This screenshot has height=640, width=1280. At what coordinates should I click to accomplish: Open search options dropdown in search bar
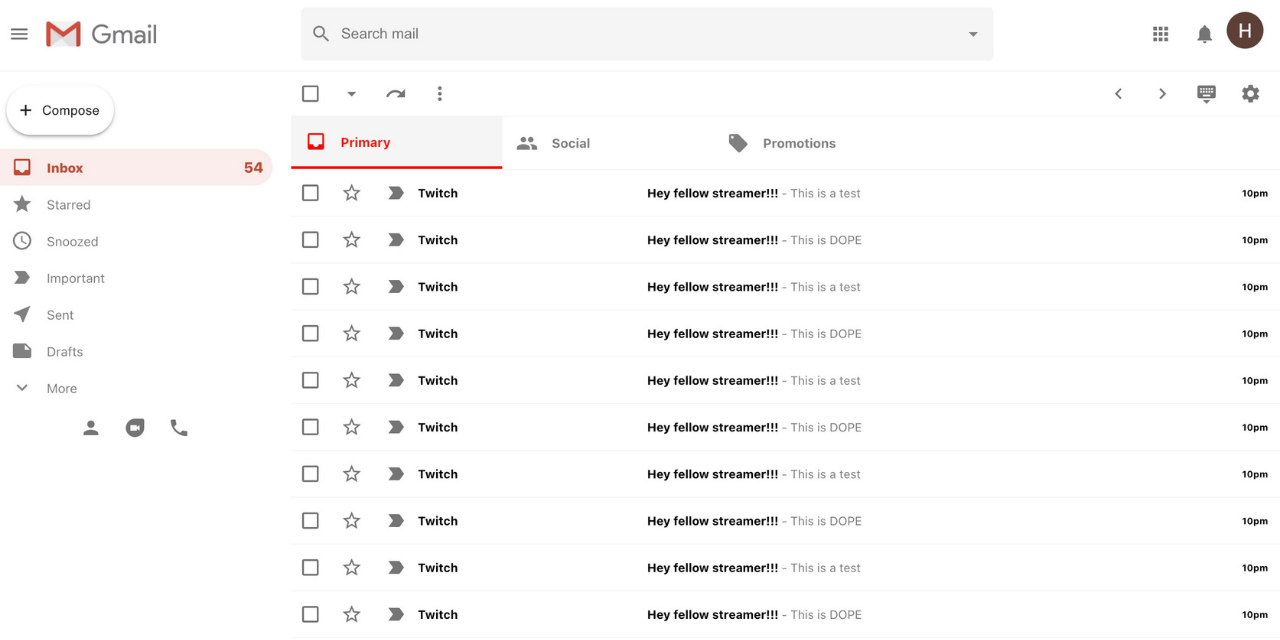coord(972,33)
